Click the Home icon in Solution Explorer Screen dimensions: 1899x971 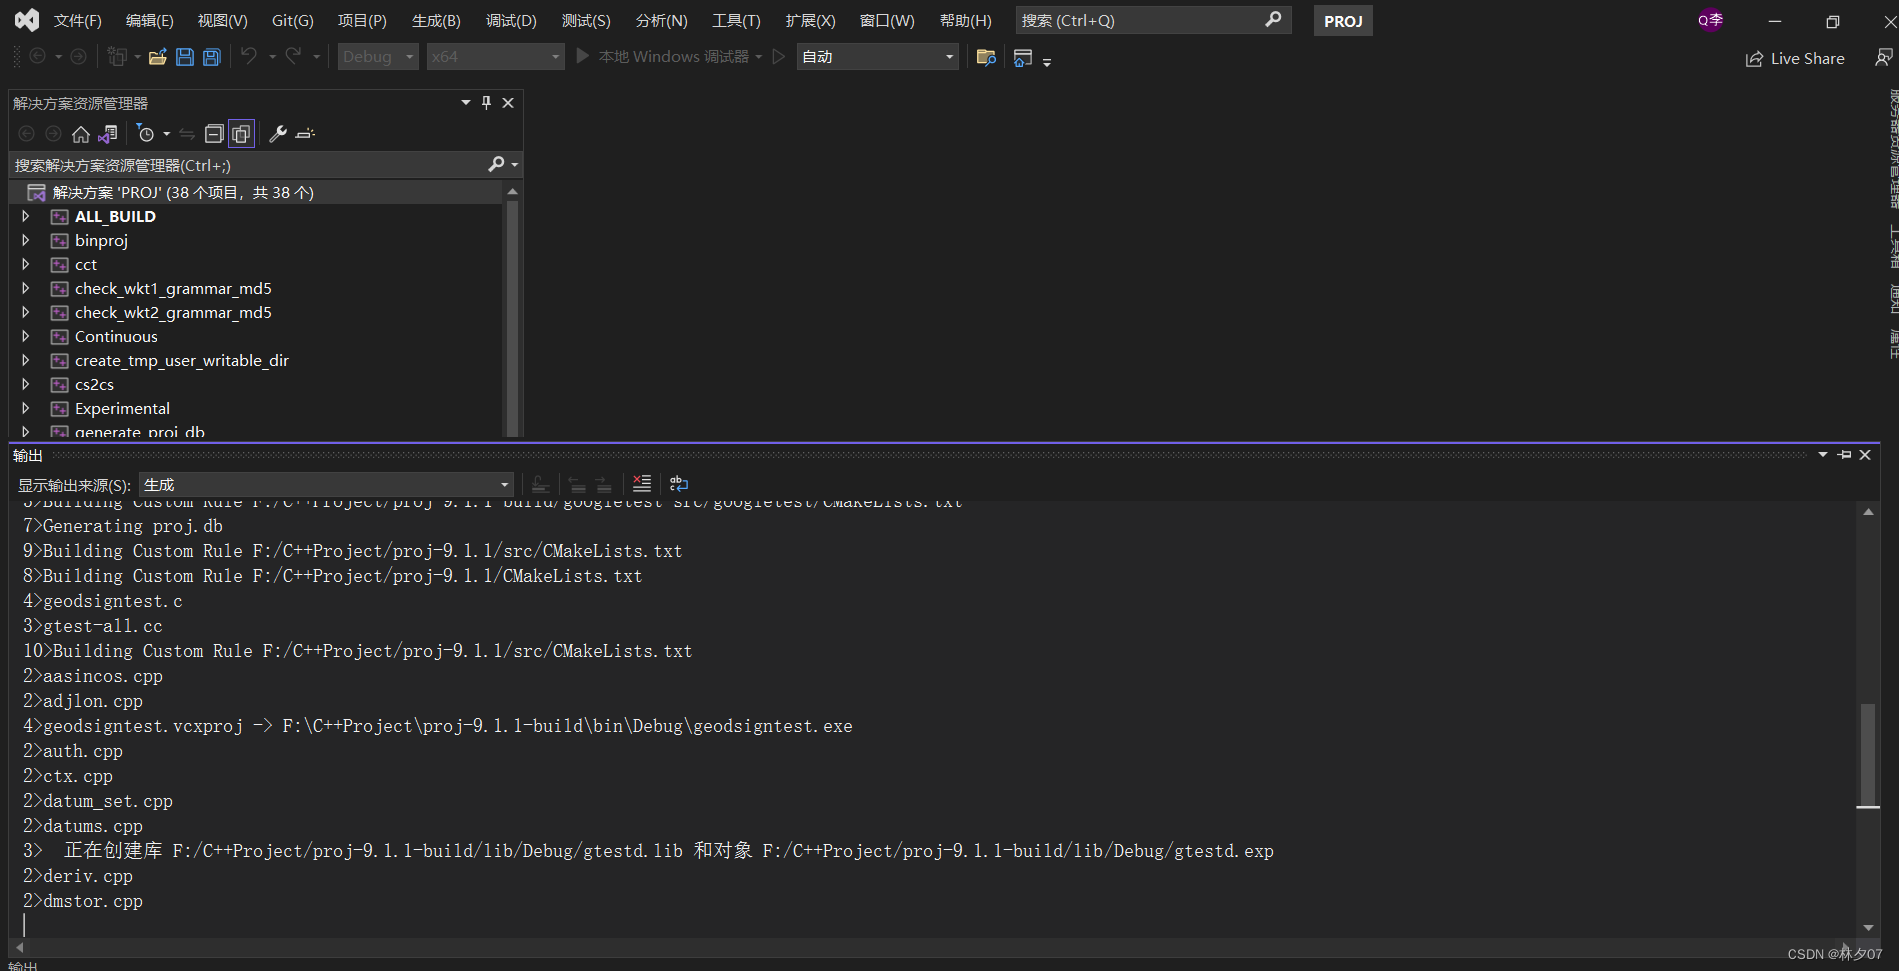(80, 133)
